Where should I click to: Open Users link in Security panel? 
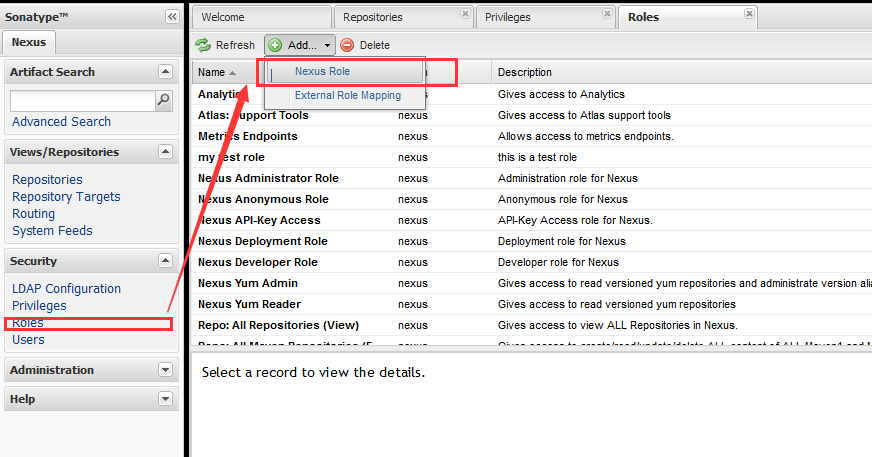[x=28, y=340]
